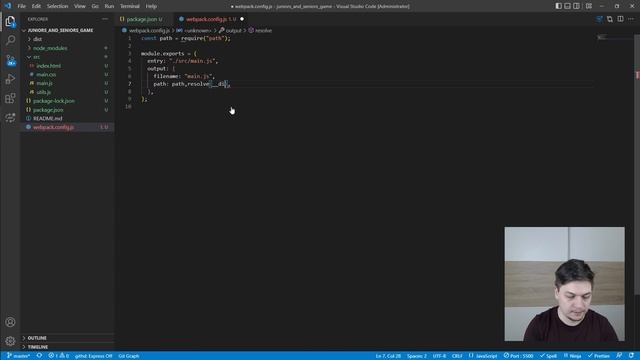The image size is (640, 360).
Task: Open main.css in explorer
Action: click(x=46, y=74)
